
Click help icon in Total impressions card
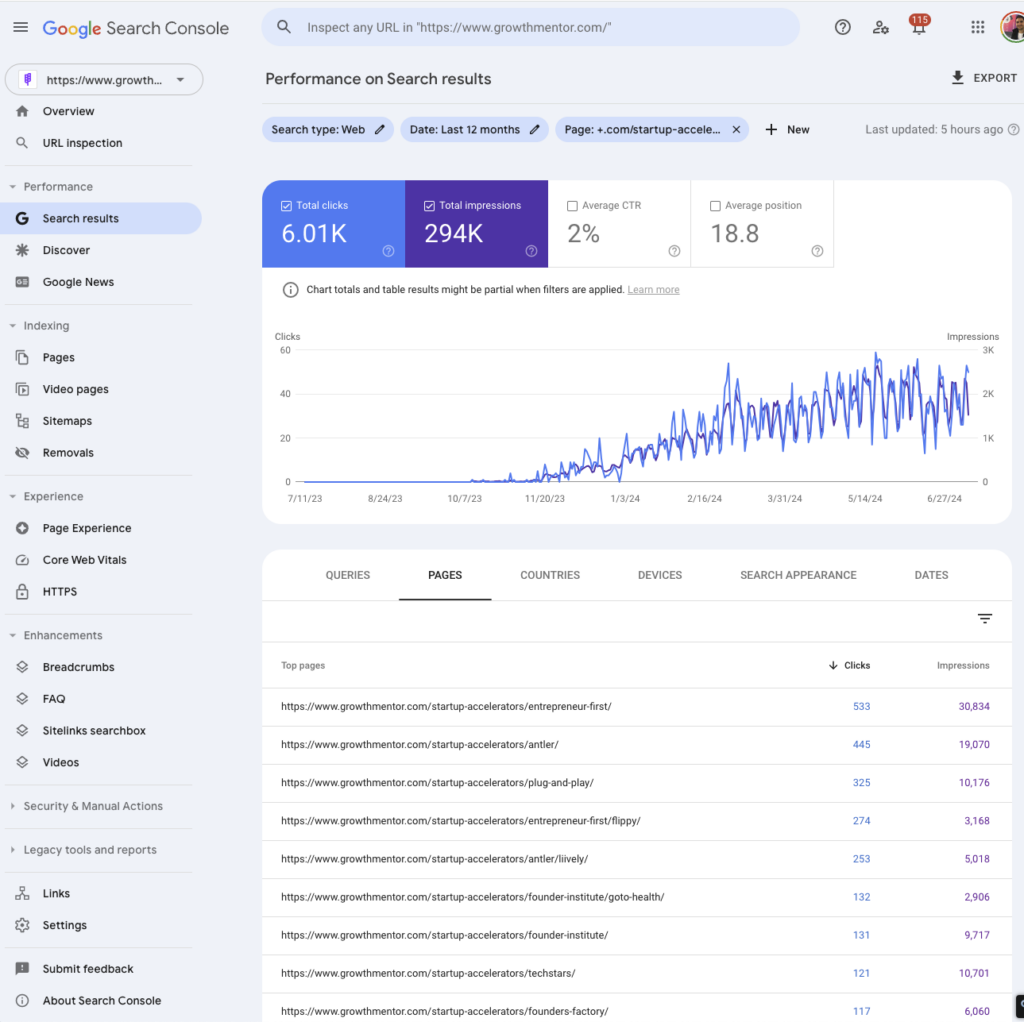[532, 251]
